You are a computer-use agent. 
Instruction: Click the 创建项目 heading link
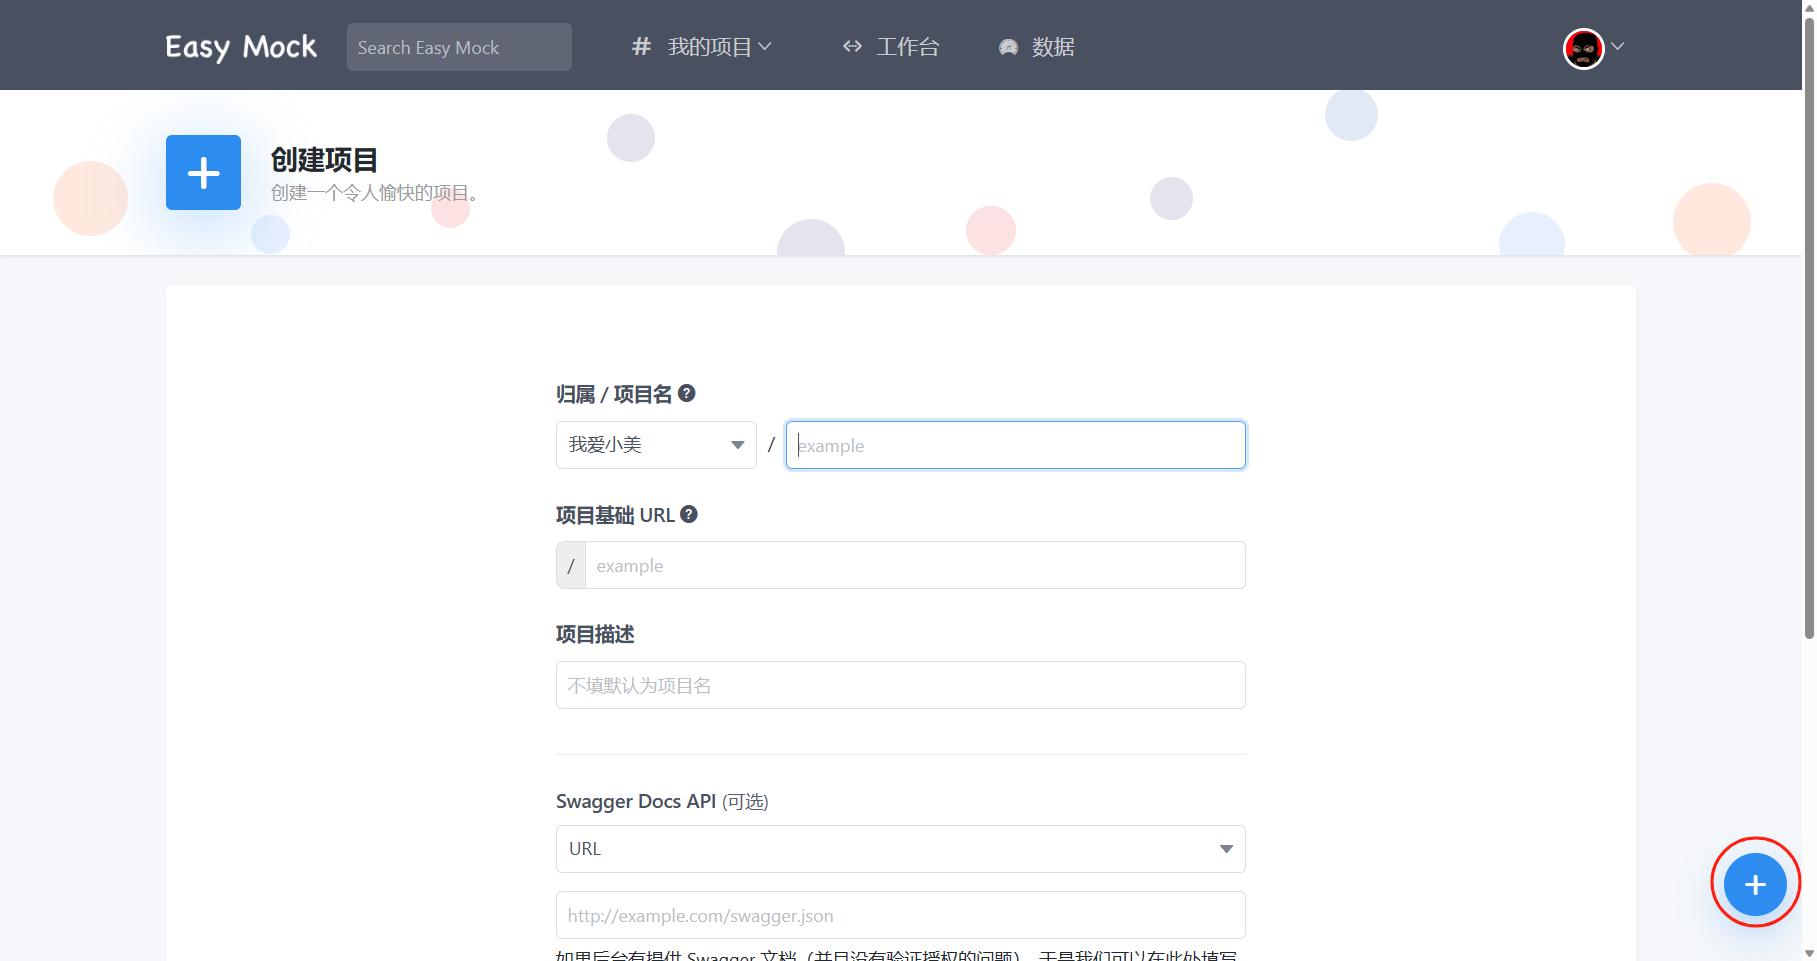point(322,160)
